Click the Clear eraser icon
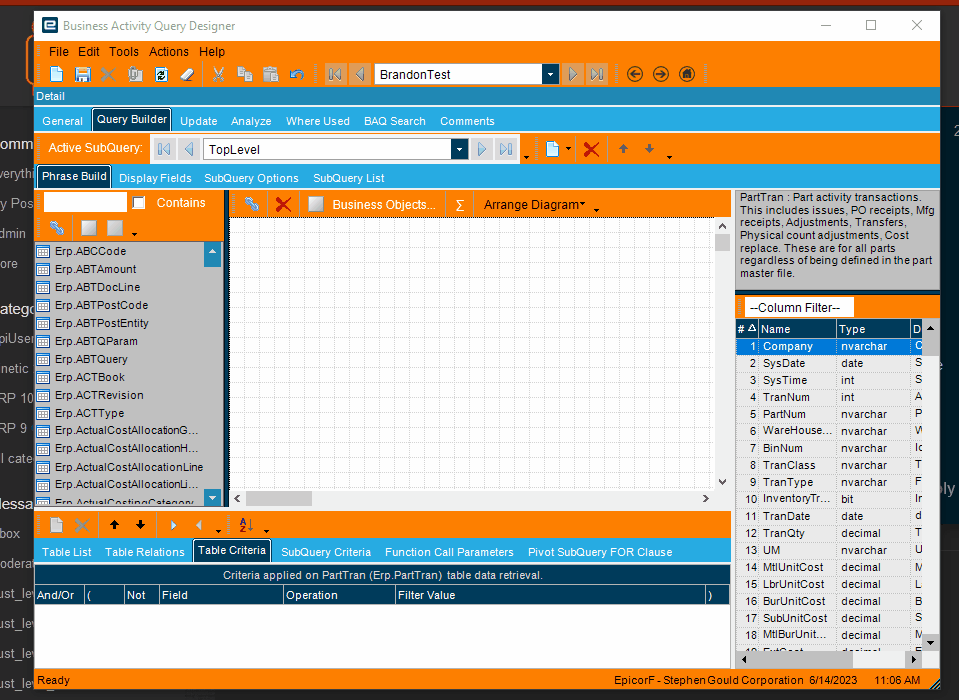 (x=187, y=75)
